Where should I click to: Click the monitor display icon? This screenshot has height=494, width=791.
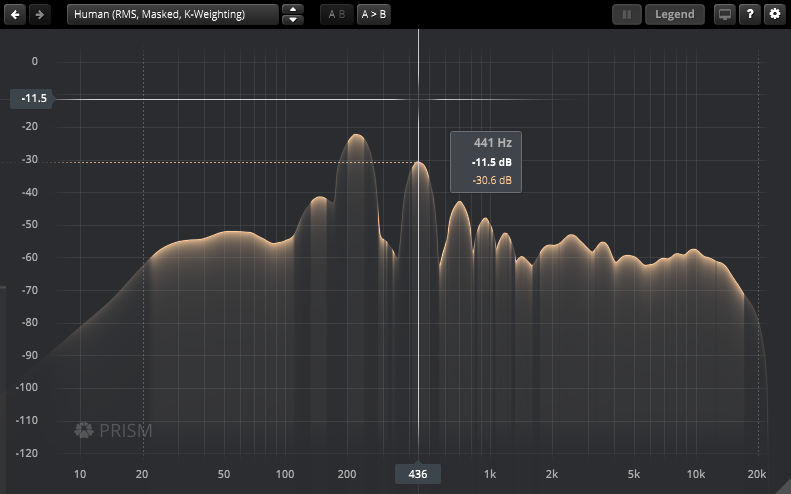point(724,15)
